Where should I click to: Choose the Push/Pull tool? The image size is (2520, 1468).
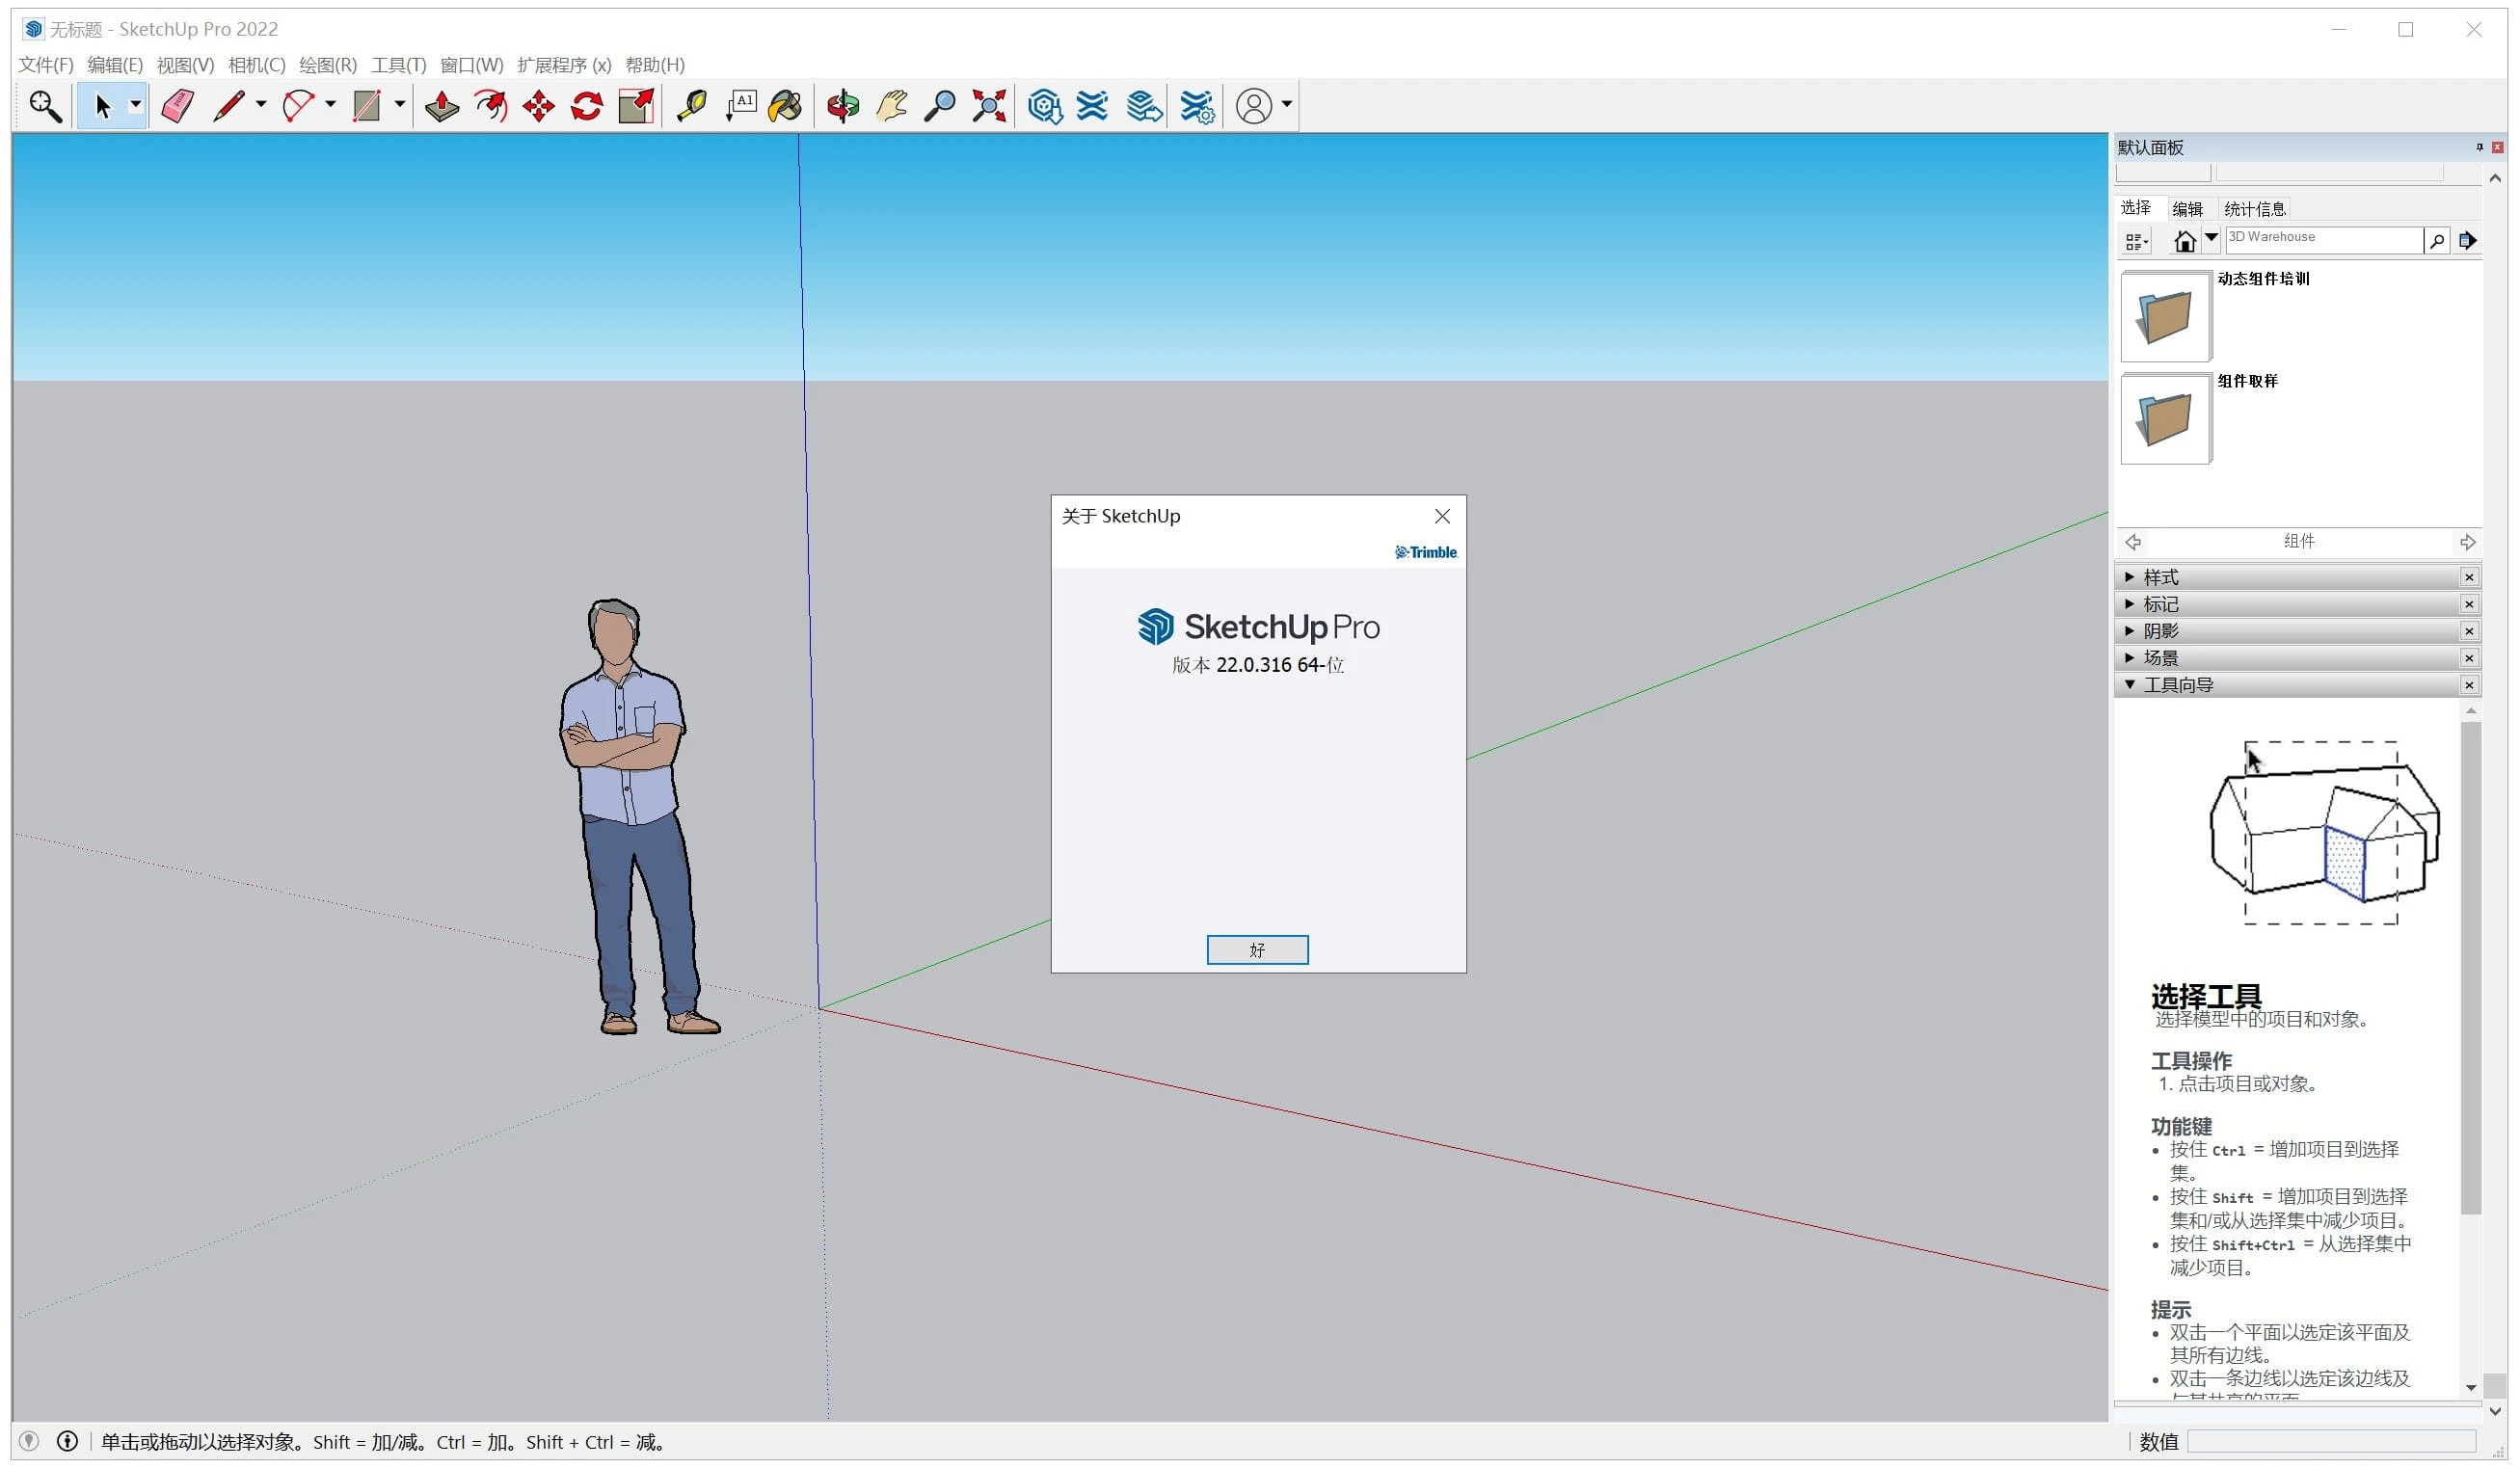tap(441, 105)
